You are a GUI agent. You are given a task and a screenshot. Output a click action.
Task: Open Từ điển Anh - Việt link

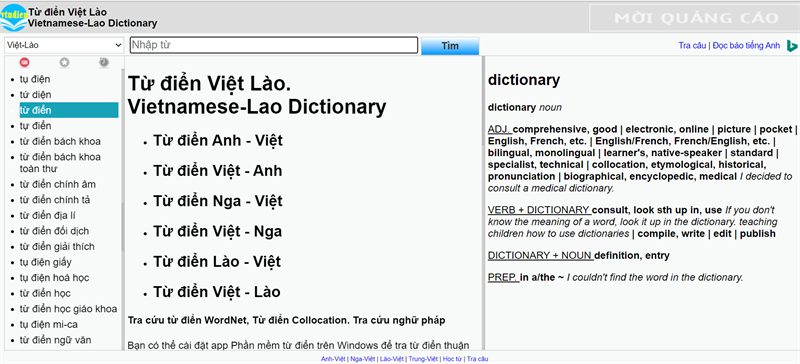[x=218, y=140]
